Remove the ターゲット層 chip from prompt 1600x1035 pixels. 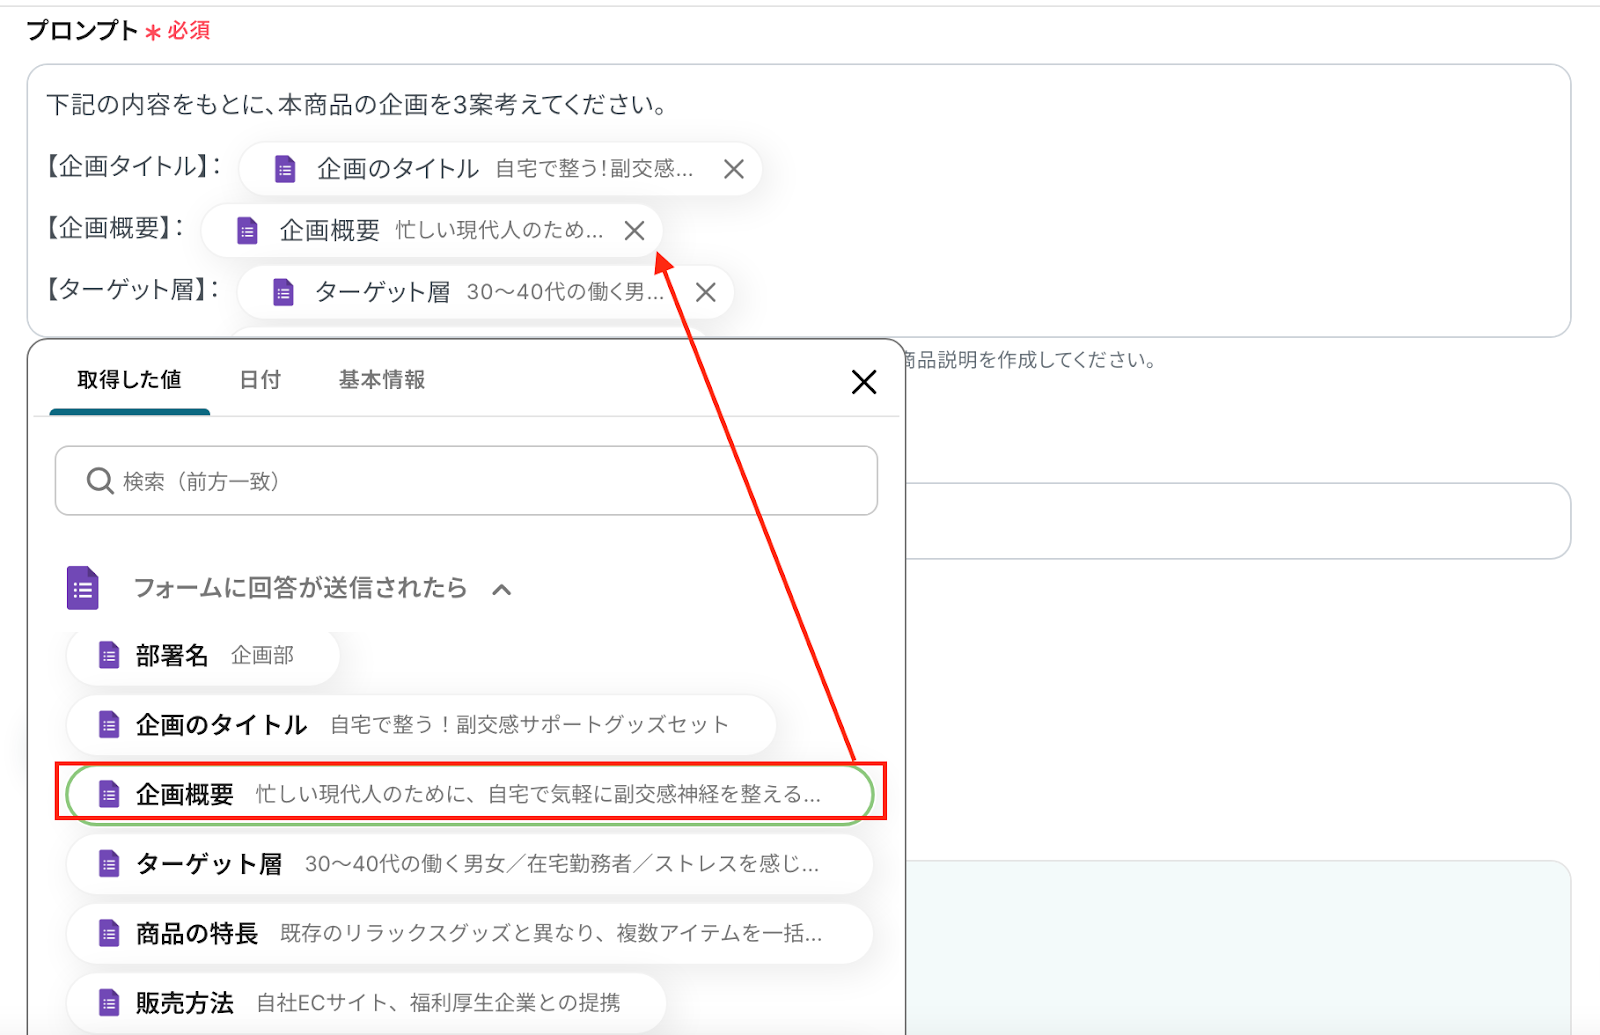pos(705,292)
